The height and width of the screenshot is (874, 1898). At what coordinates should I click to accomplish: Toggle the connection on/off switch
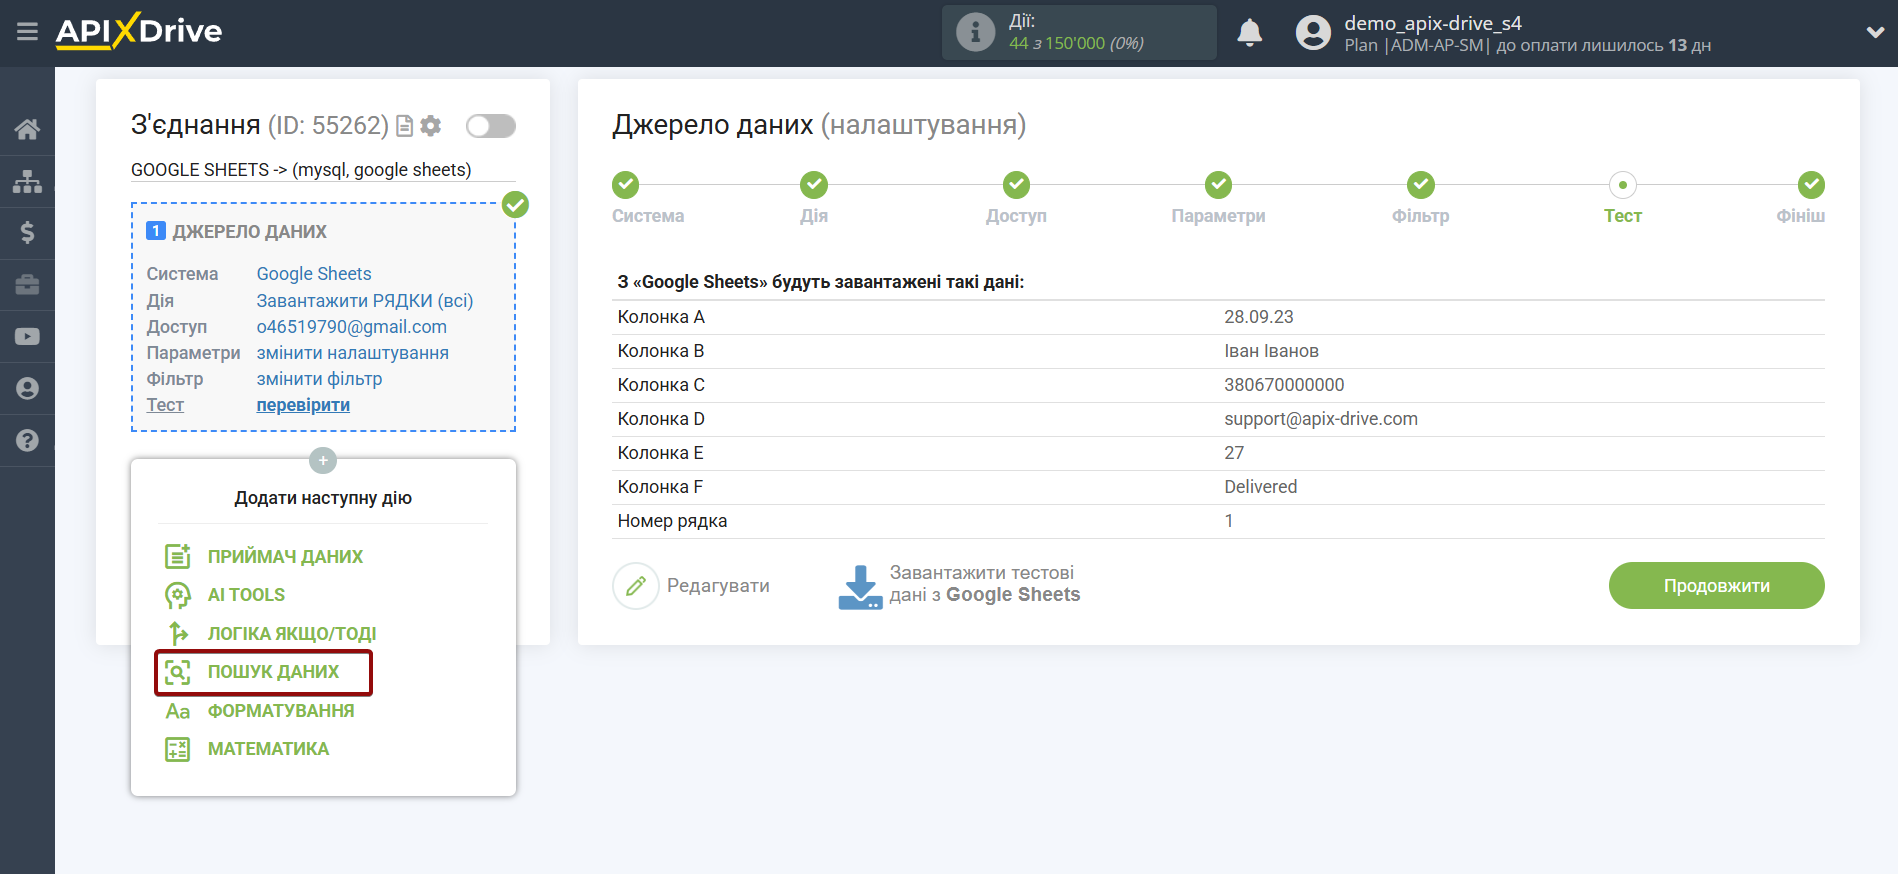click(x=491, y=126)
